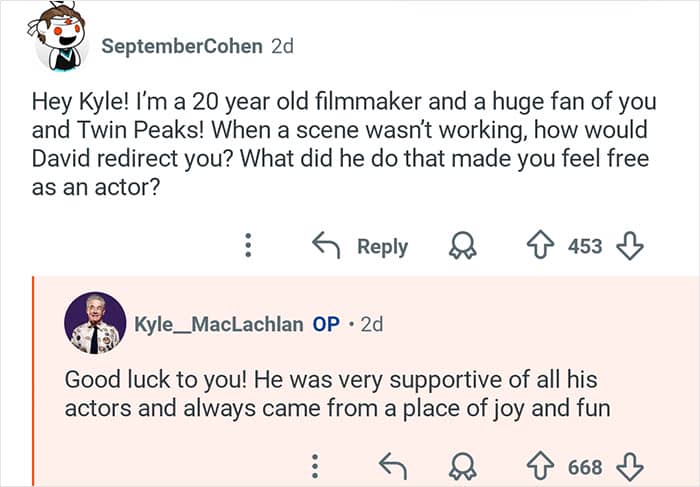Reply to SeptemberCohen's comment
Viewport: 700px width, 487px height.
point(364,246)
